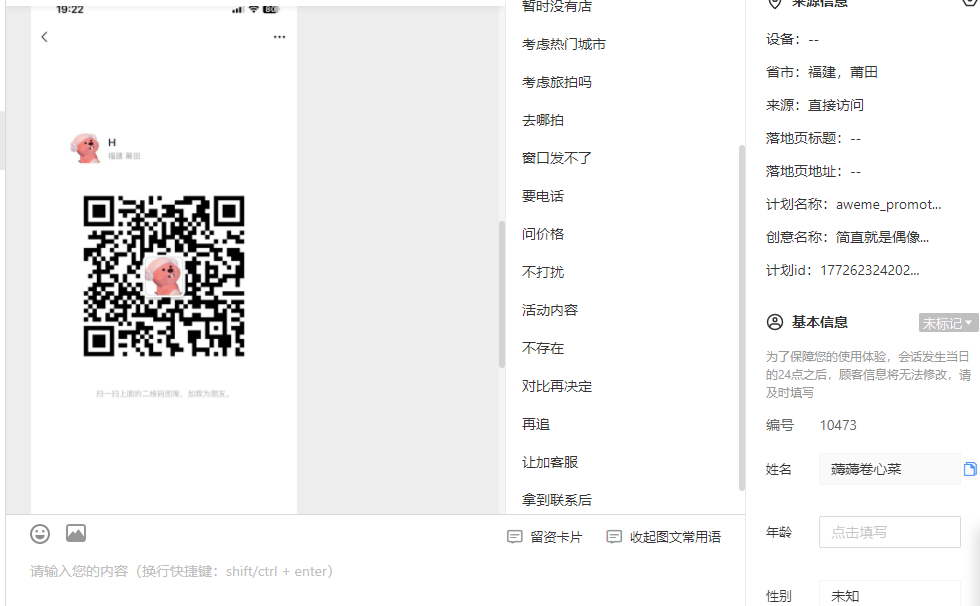Click the 省市 福建，莆田 text
980x606 pixels.
822,72
